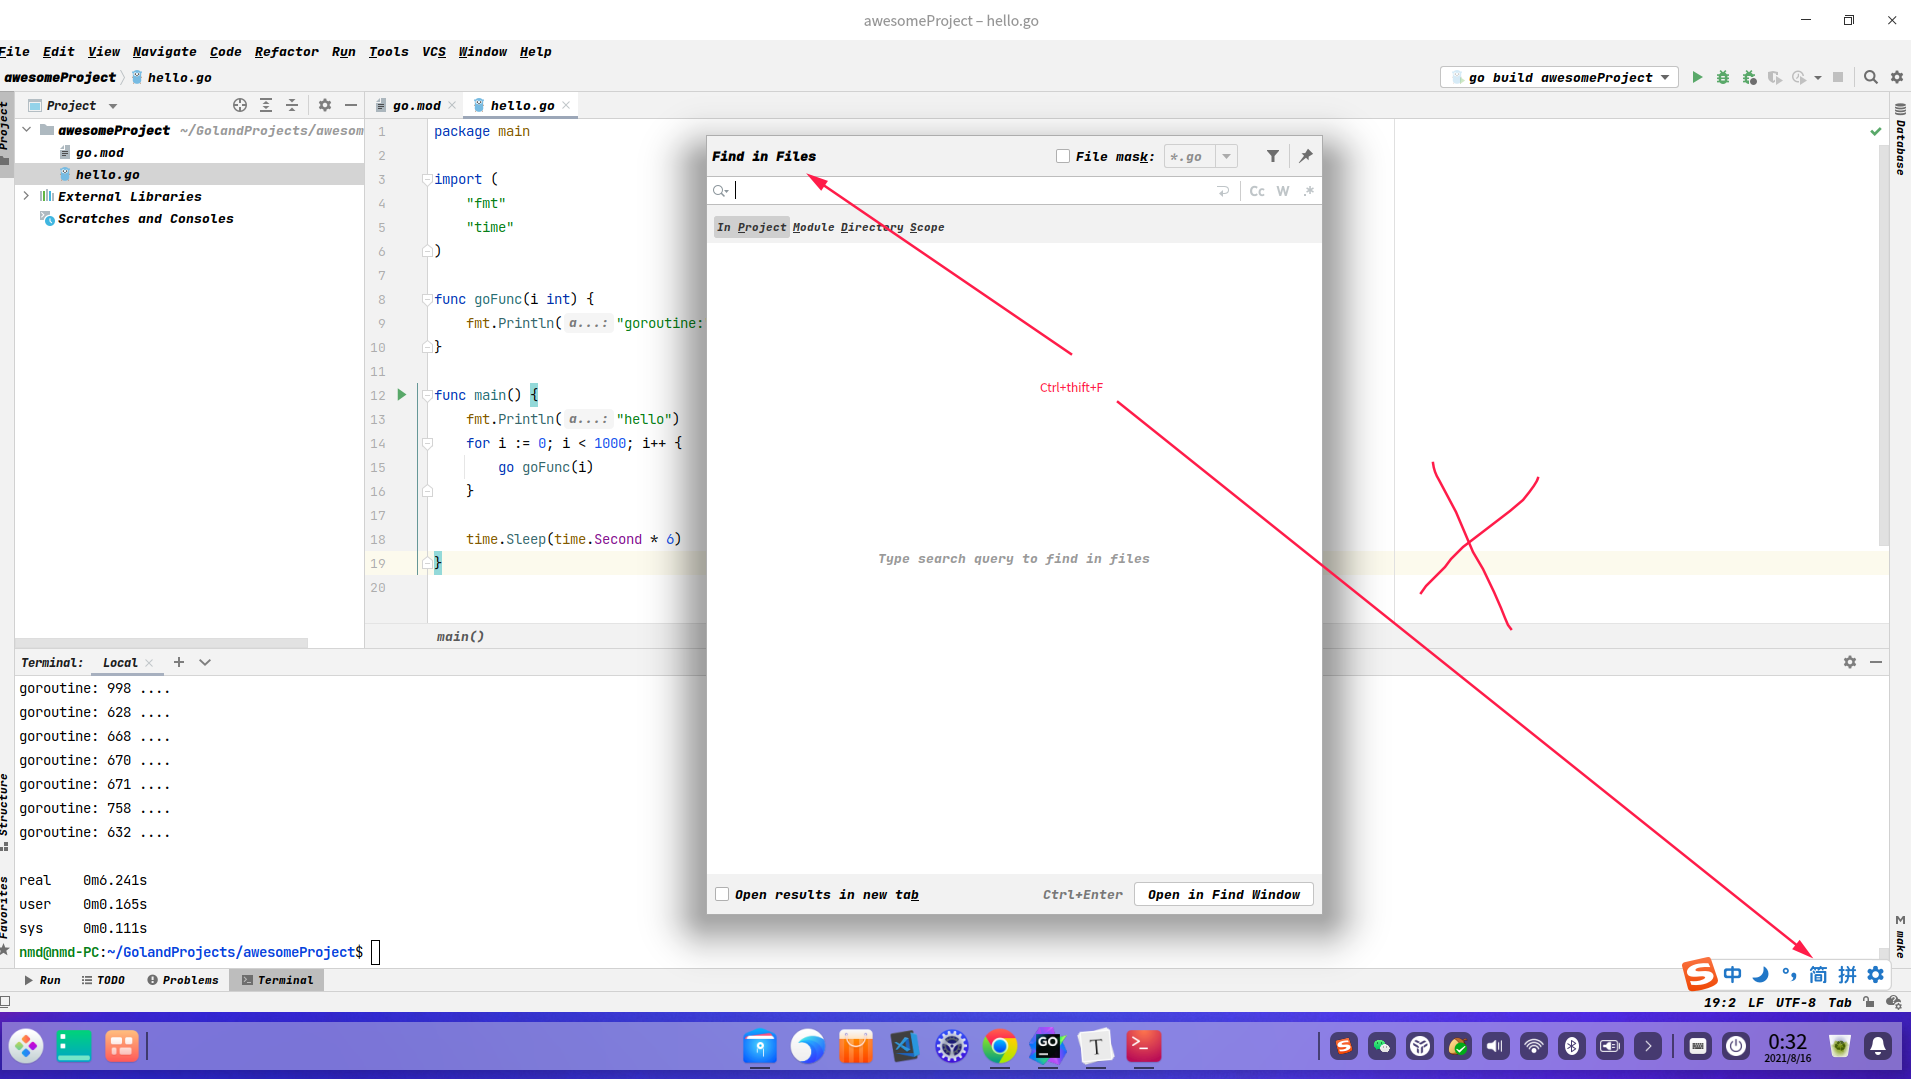The image size is (1911, 1079).
Task: Click Collapse All in Project panel
Action: (292, 105)
